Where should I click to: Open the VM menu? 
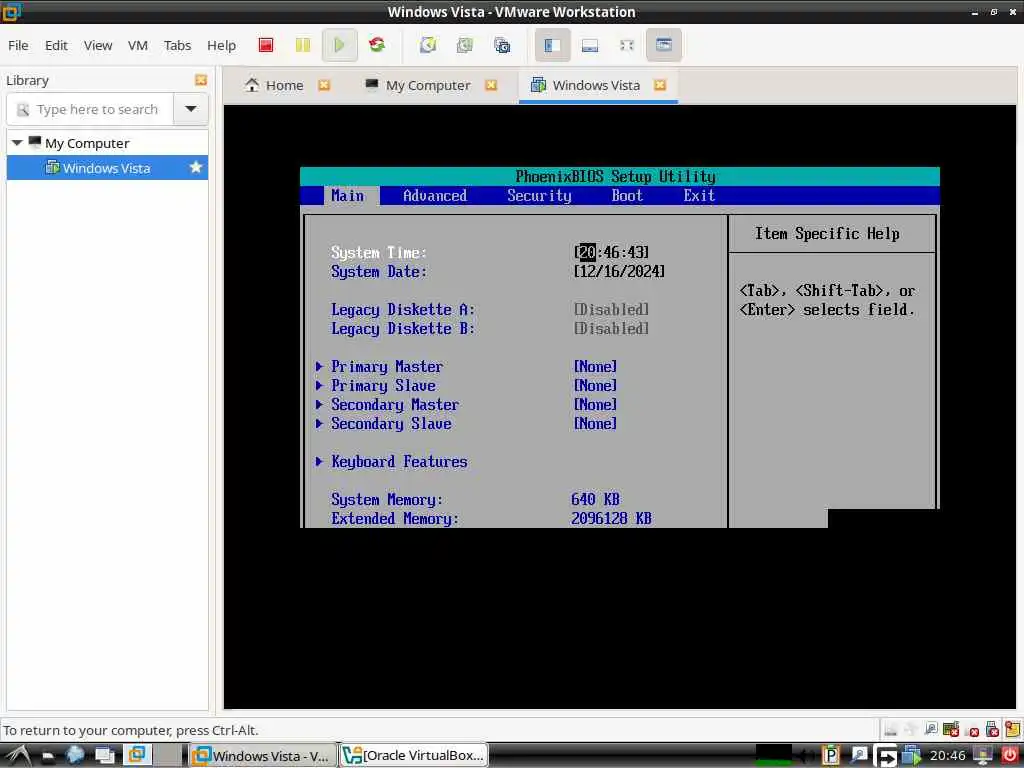(138, 45)
